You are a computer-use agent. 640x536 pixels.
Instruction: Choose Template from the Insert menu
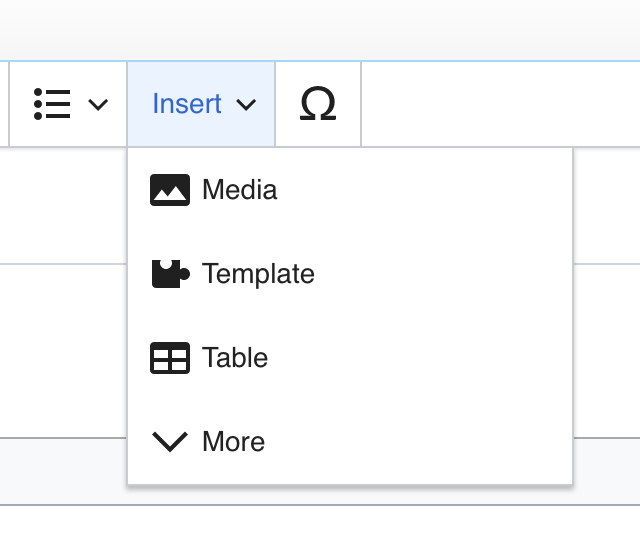(x=258, y=274)
